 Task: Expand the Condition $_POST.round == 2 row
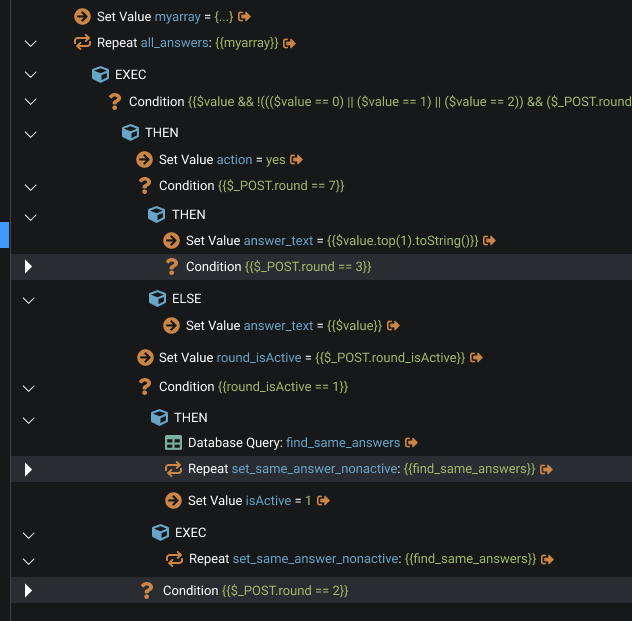(29, 591)
